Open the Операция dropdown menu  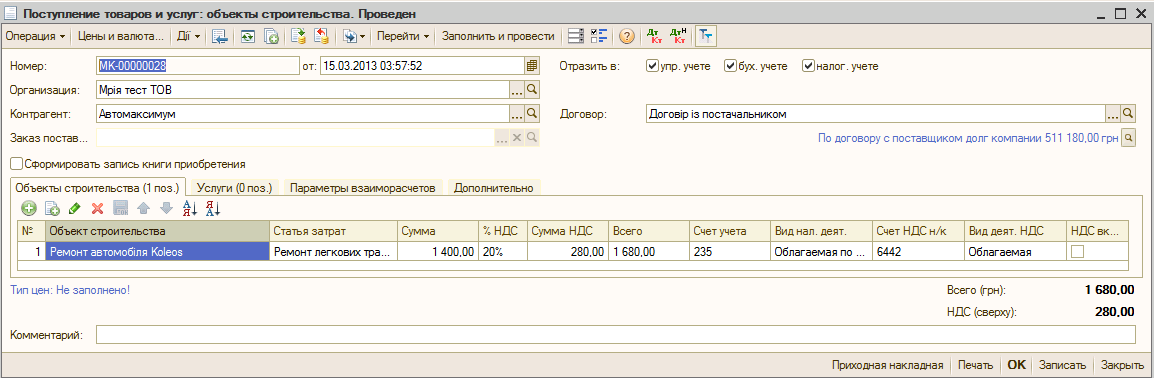(35, 35)
